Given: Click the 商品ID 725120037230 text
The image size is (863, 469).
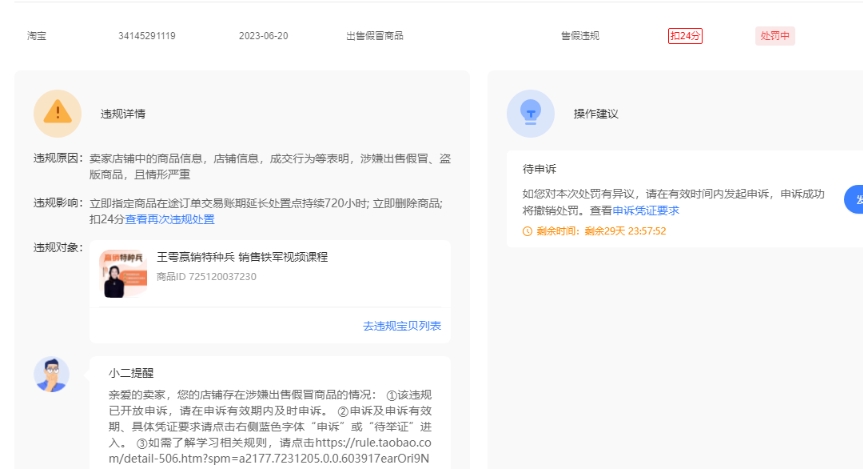Looking at the screenshot, I should [206, 277].
